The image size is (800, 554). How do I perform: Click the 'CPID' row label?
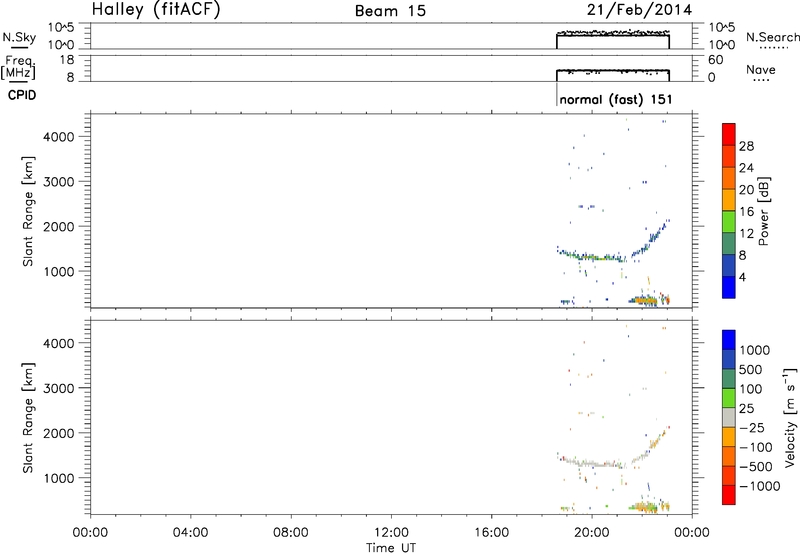click(22, 95)
